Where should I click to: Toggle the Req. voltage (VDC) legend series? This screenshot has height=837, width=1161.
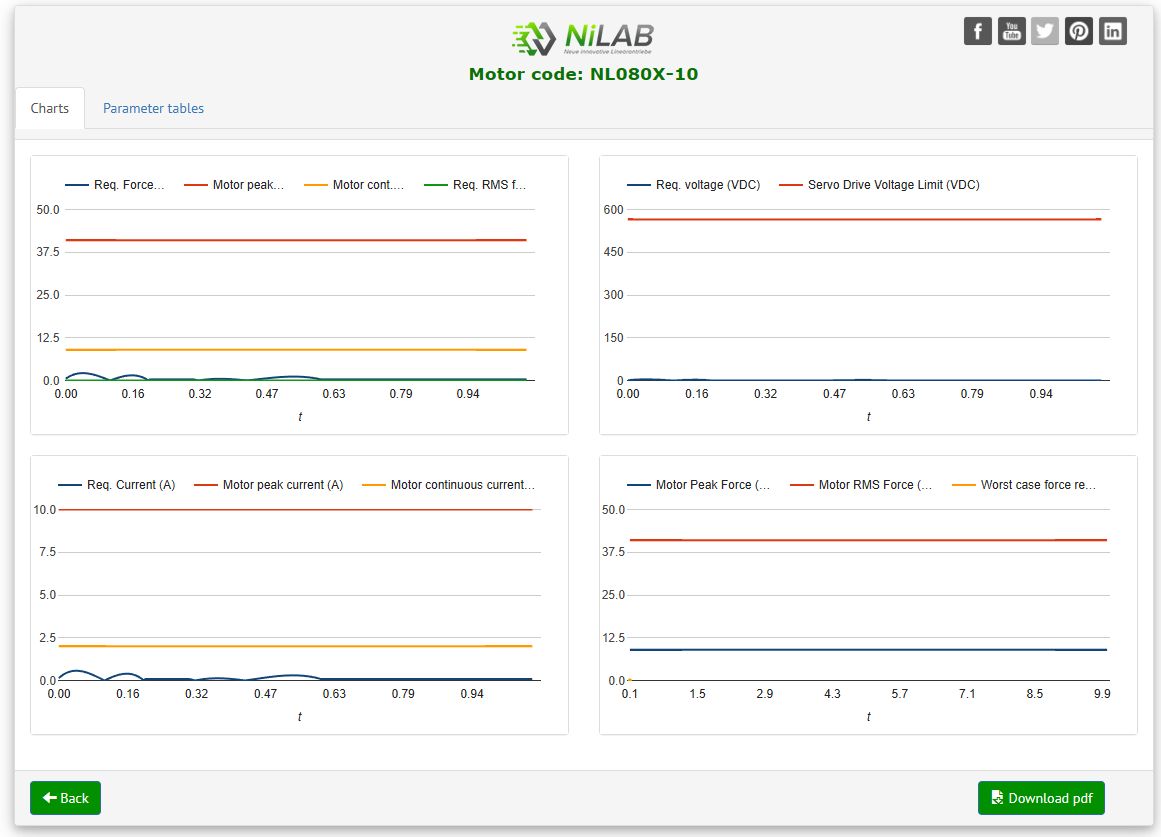point(694,185)
